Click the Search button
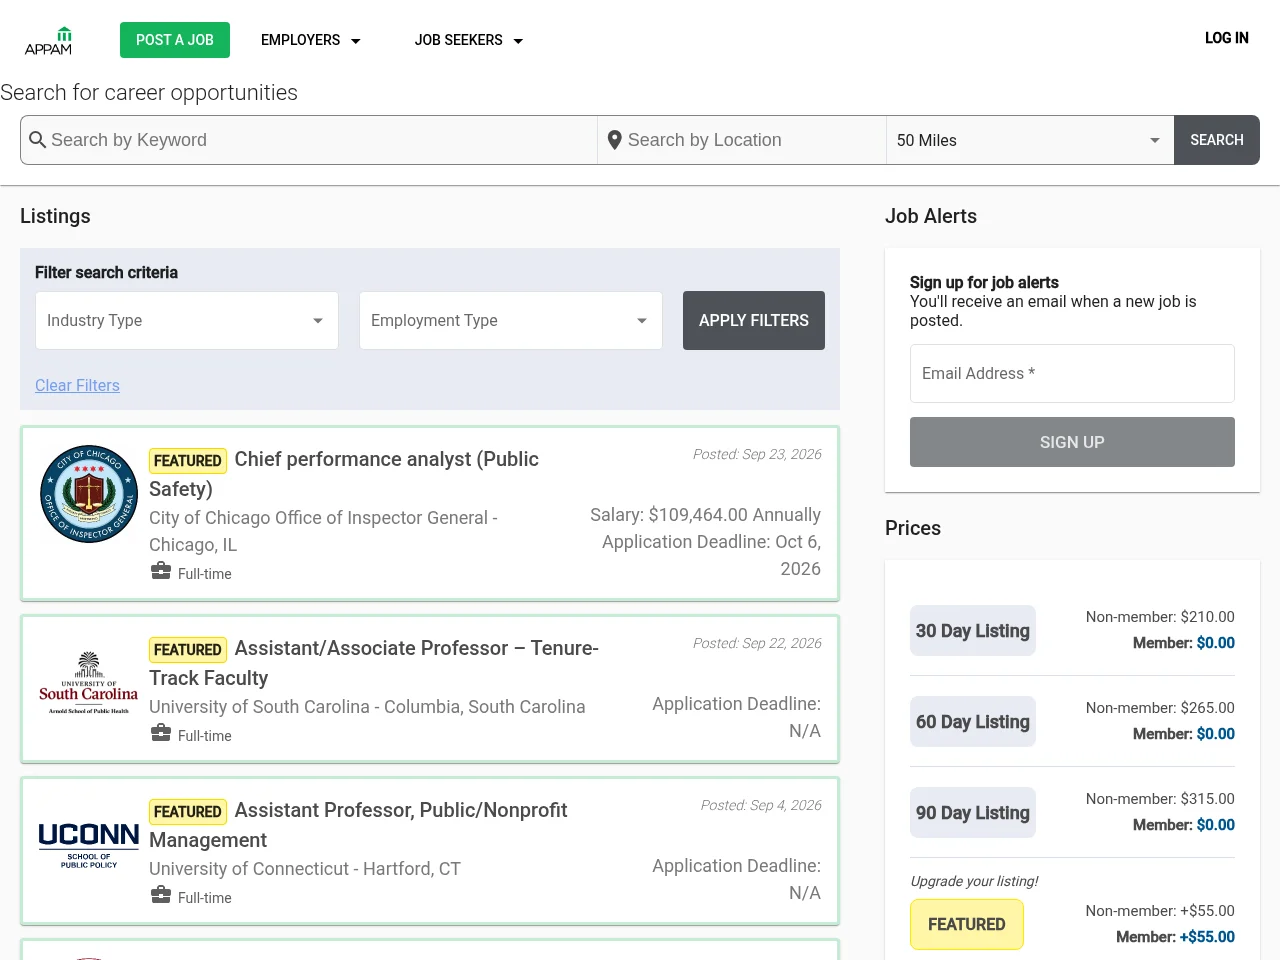Screen dimensions: 1280x960 pyautogui.click(x=1217, y=140)
